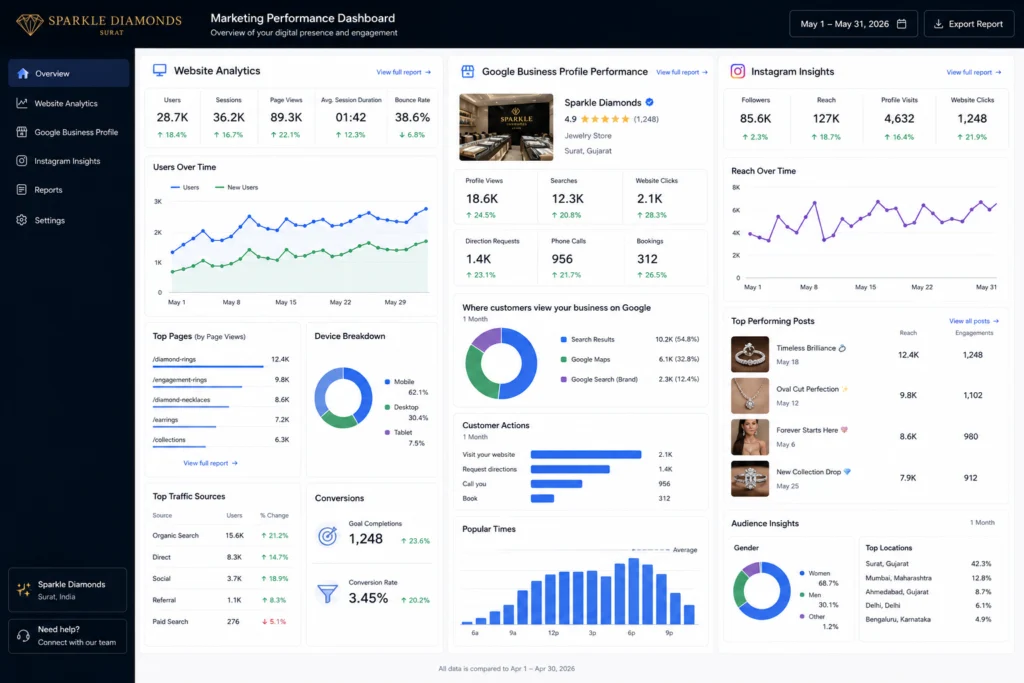Toggle the Users legend in Users Over Time

pos(185,187)
